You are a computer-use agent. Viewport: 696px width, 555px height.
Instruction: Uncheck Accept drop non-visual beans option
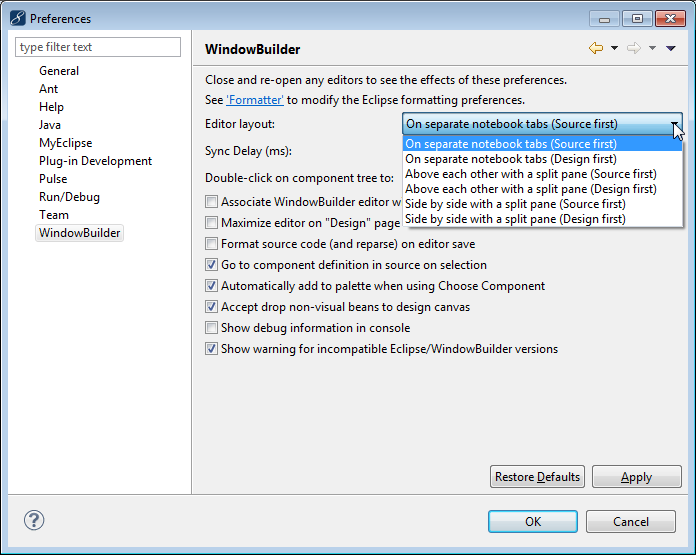211,307
